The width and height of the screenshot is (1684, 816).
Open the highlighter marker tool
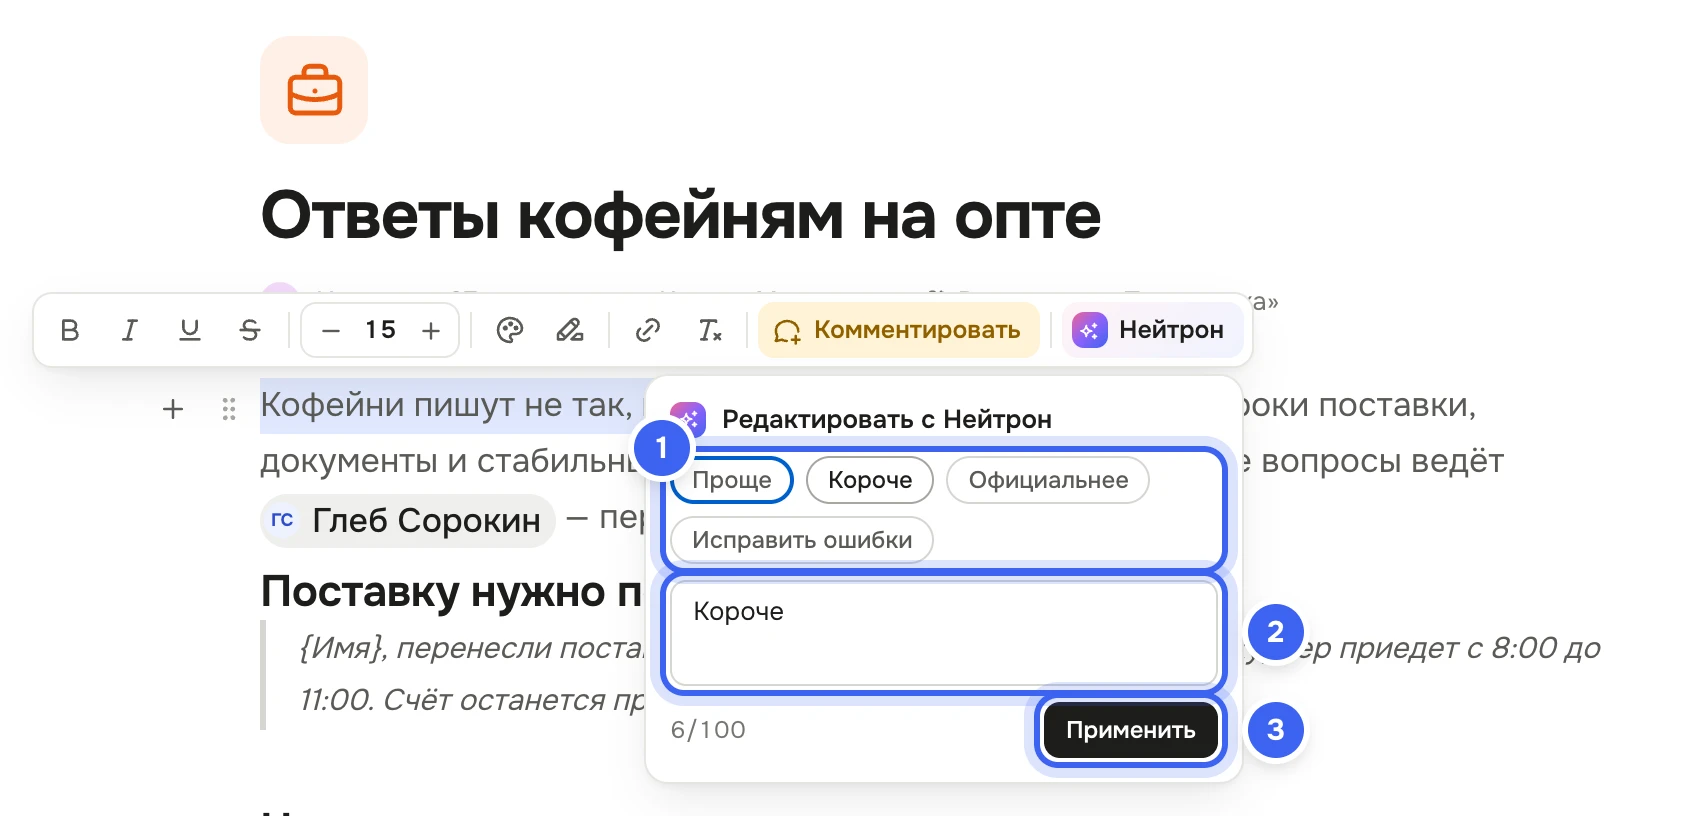(570, 330)
